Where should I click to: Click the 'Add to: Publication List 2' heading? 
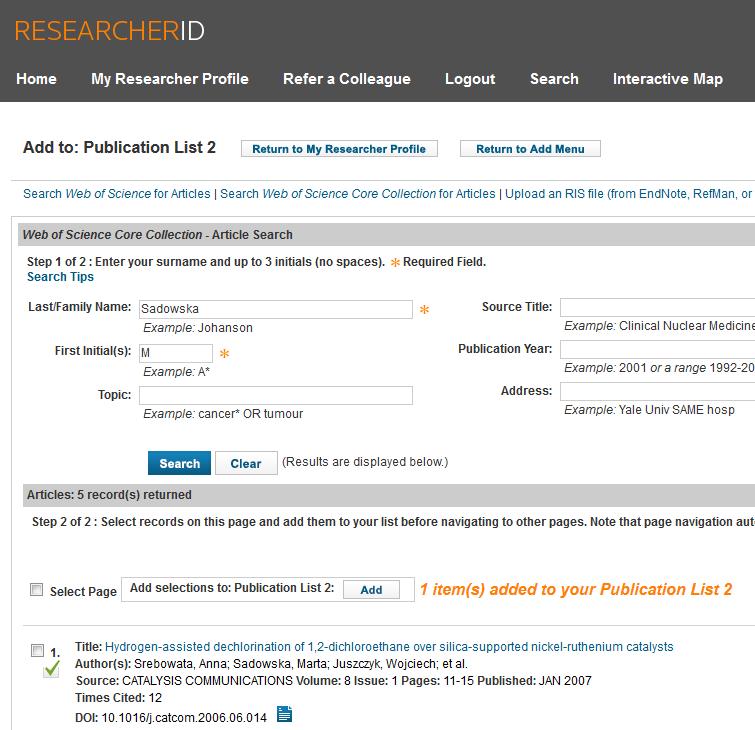119,147
